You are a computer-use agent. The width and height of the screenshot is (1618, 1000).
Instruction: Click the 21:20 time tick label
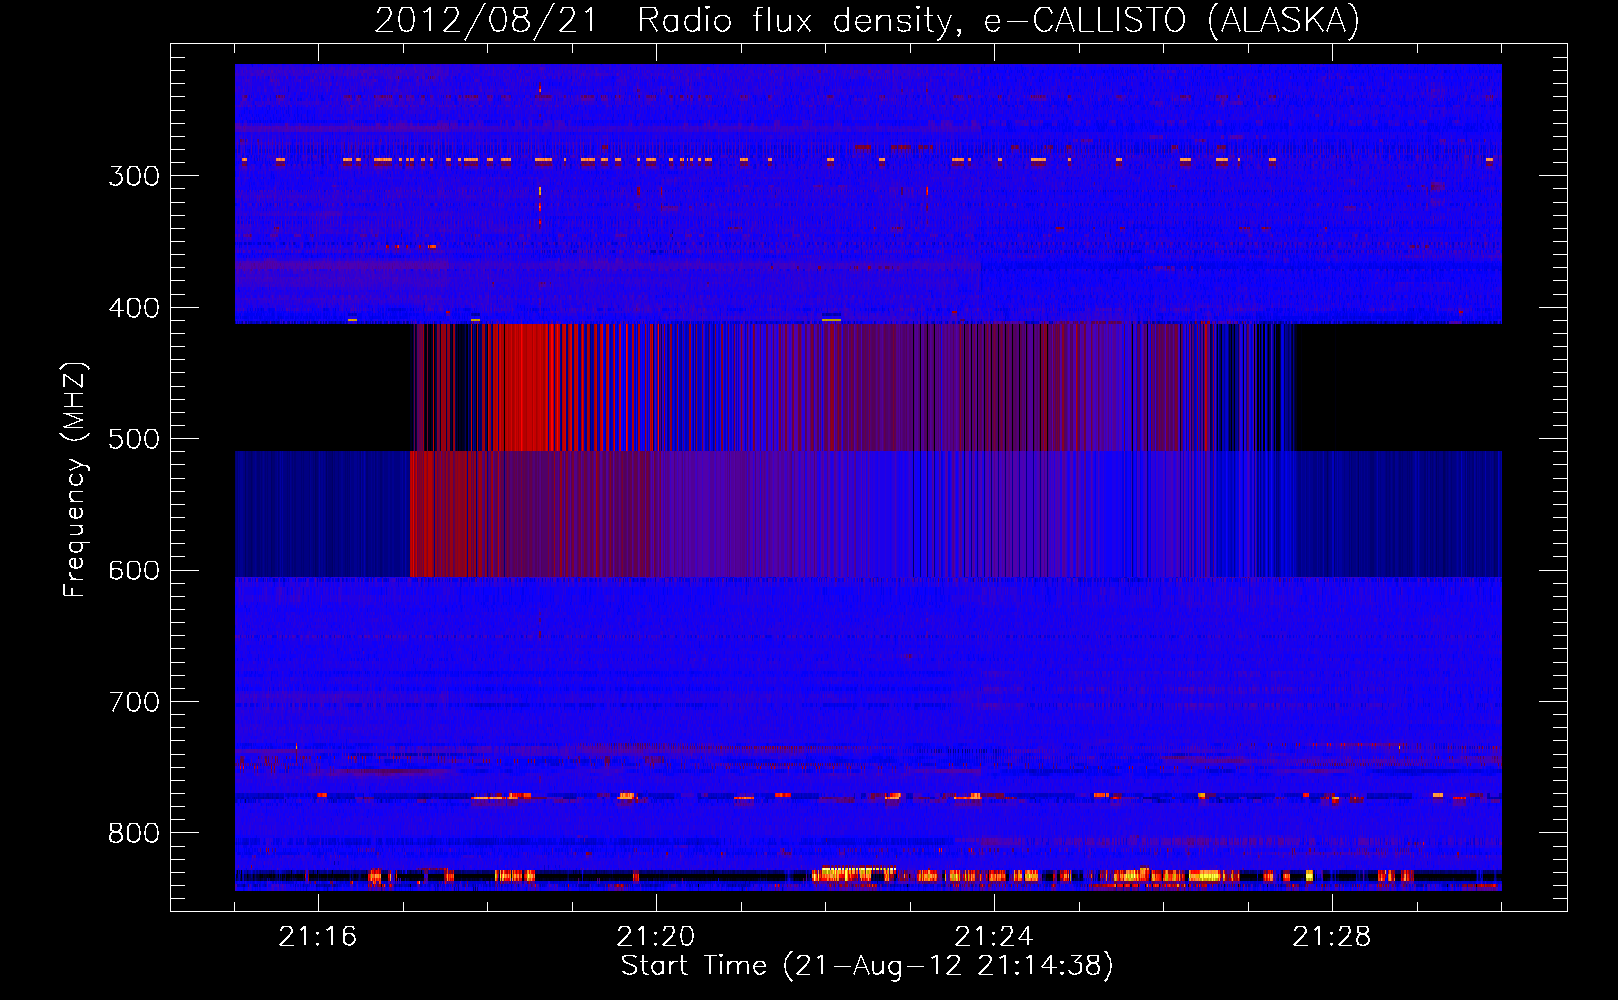[656, 937]
